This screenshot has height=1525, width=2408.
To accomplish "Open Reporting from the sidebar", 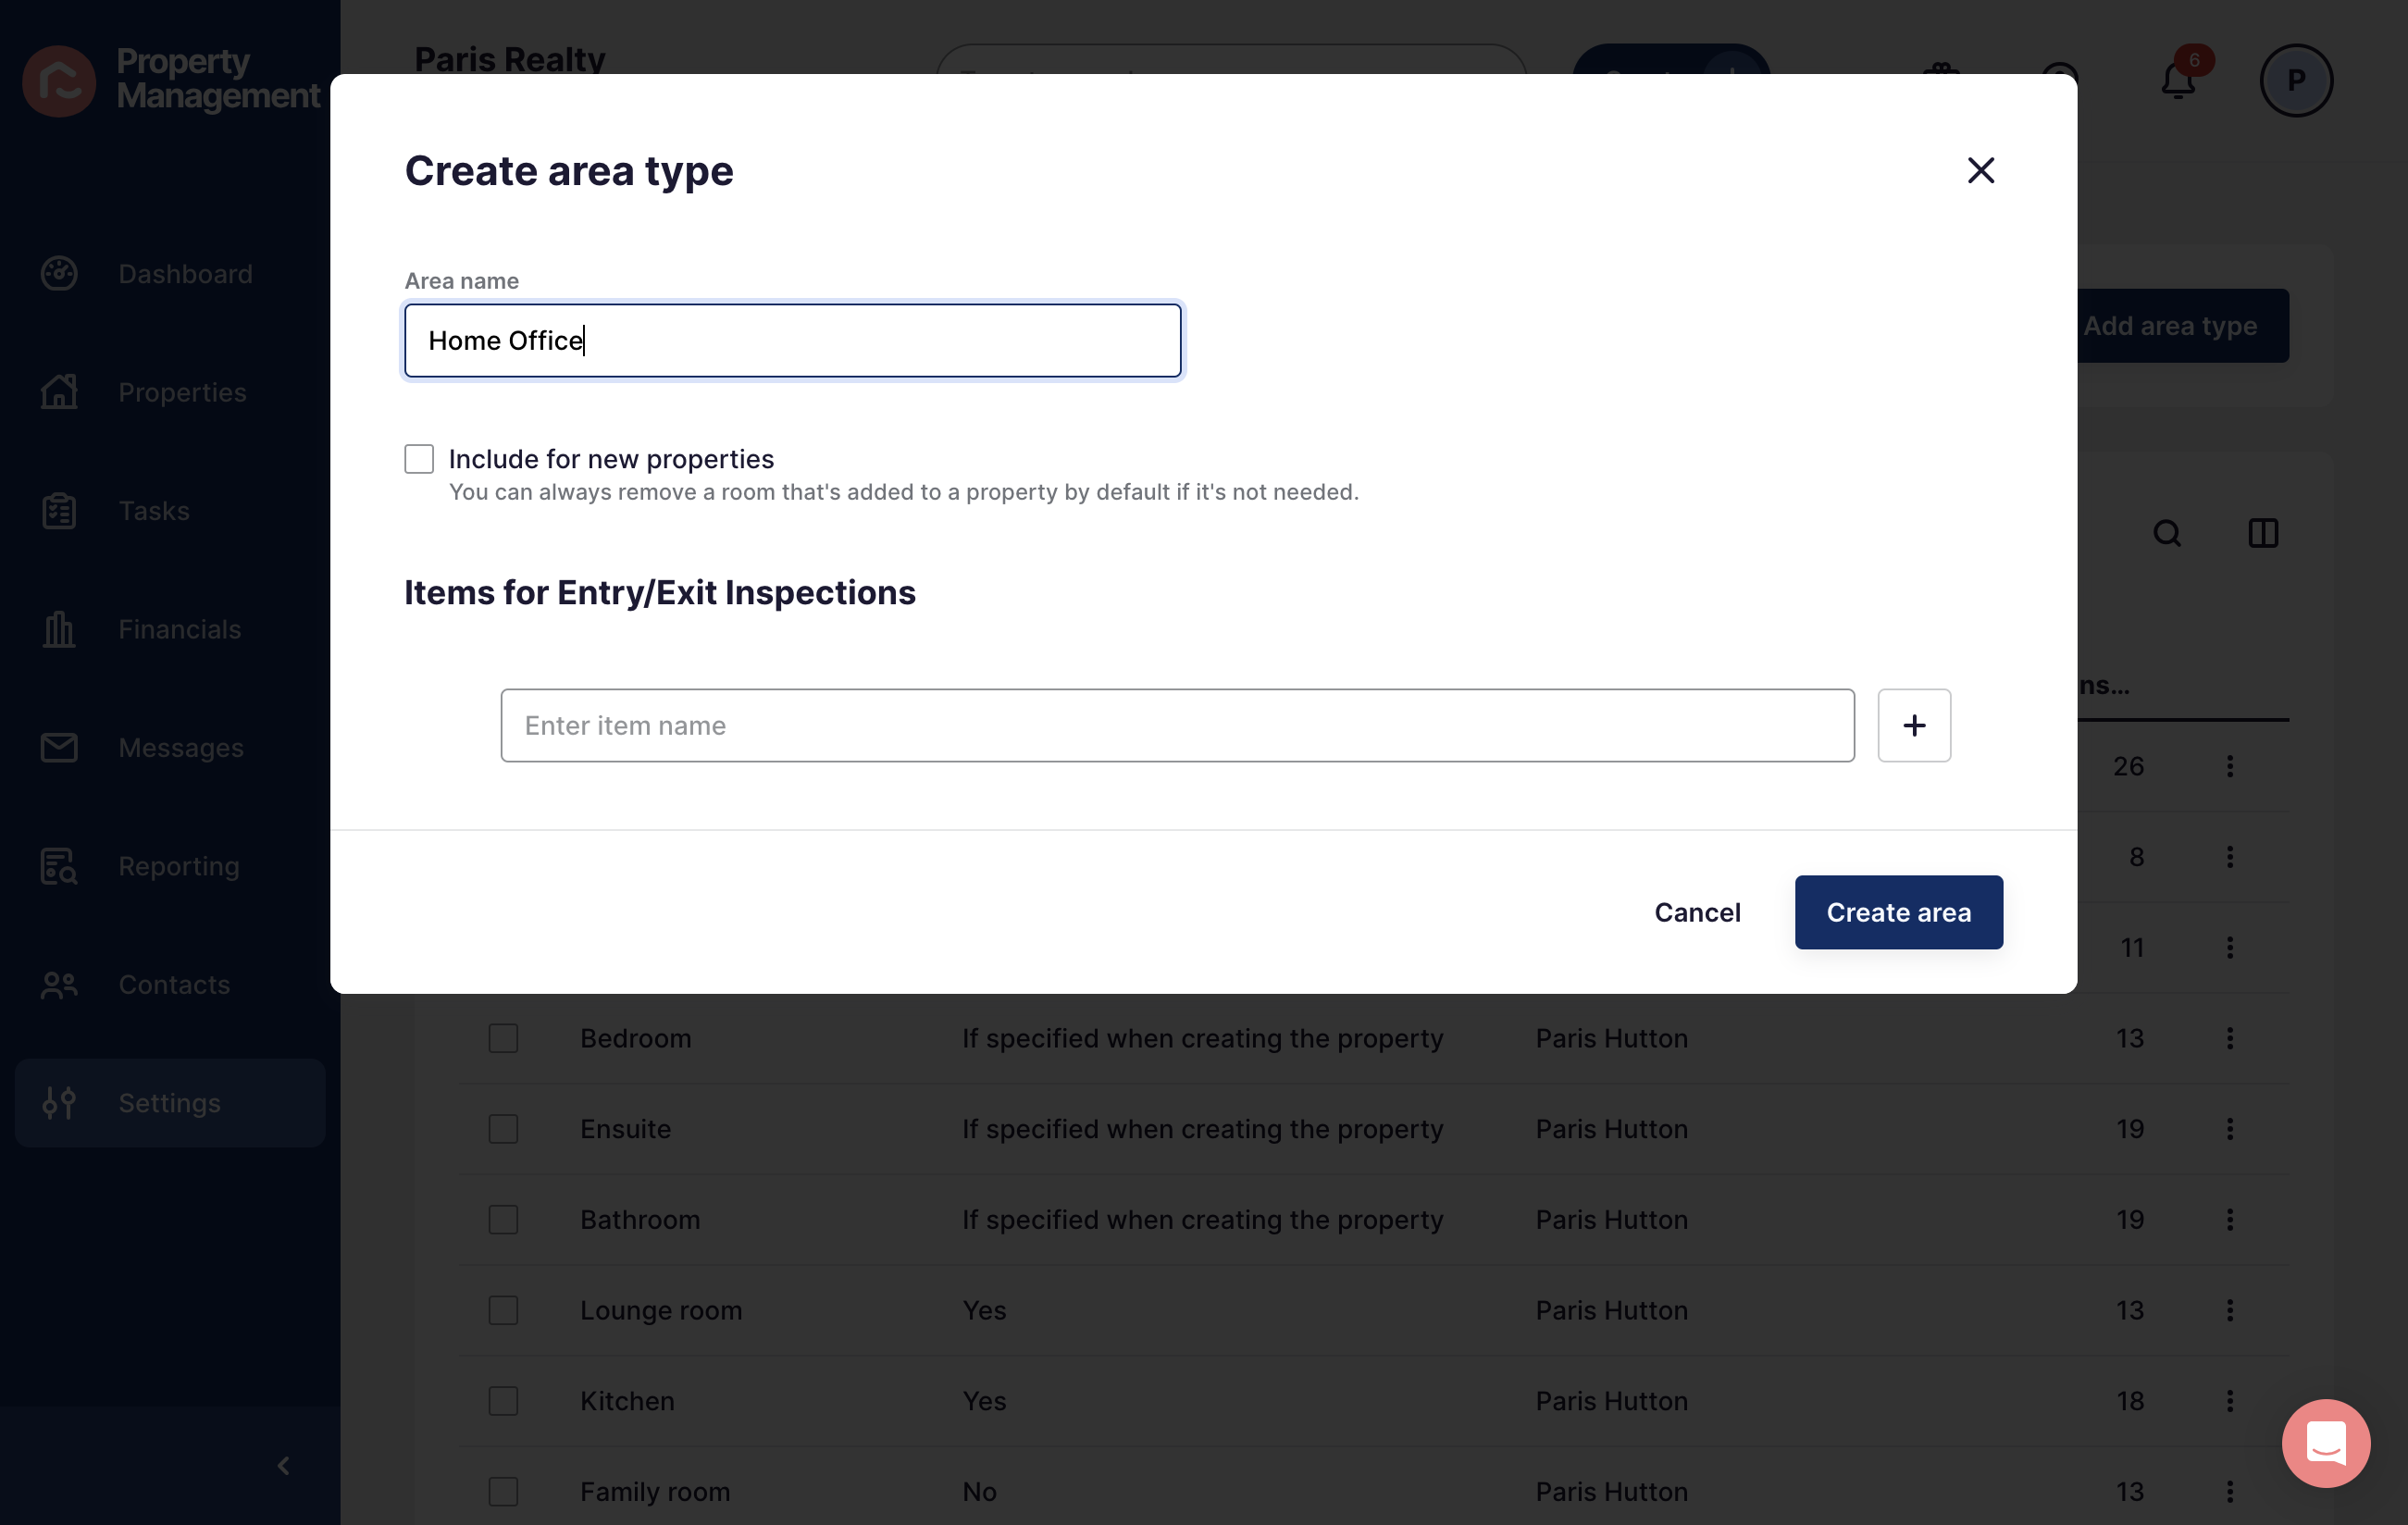I will point(170,866).
